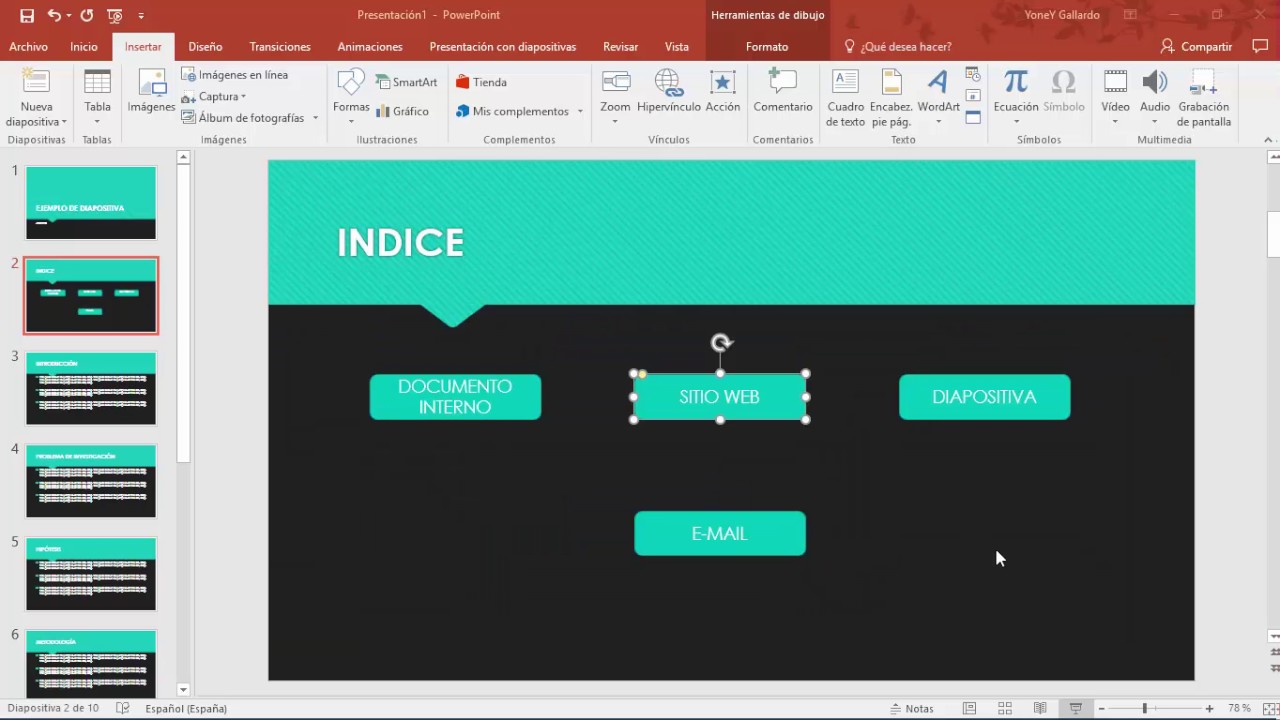Viewport: 1280px width, 720px height.
Task: Expand the Captura screenshot dropdown
Action: click(243, 97)
